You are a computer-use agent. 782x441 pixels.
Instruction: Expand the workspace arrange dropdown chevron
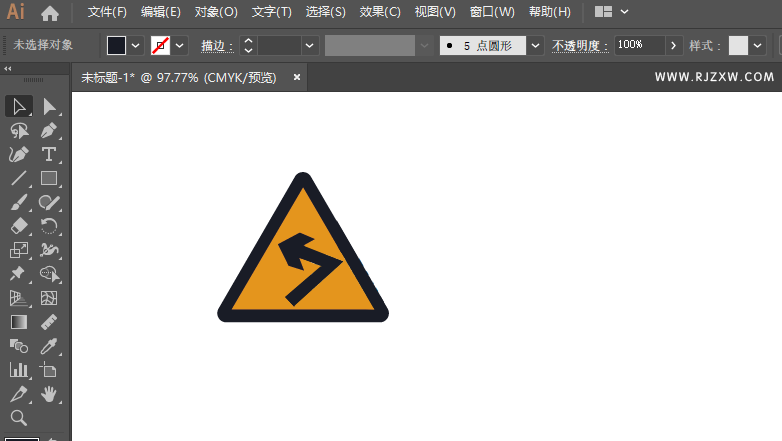(x=624, y=11)
